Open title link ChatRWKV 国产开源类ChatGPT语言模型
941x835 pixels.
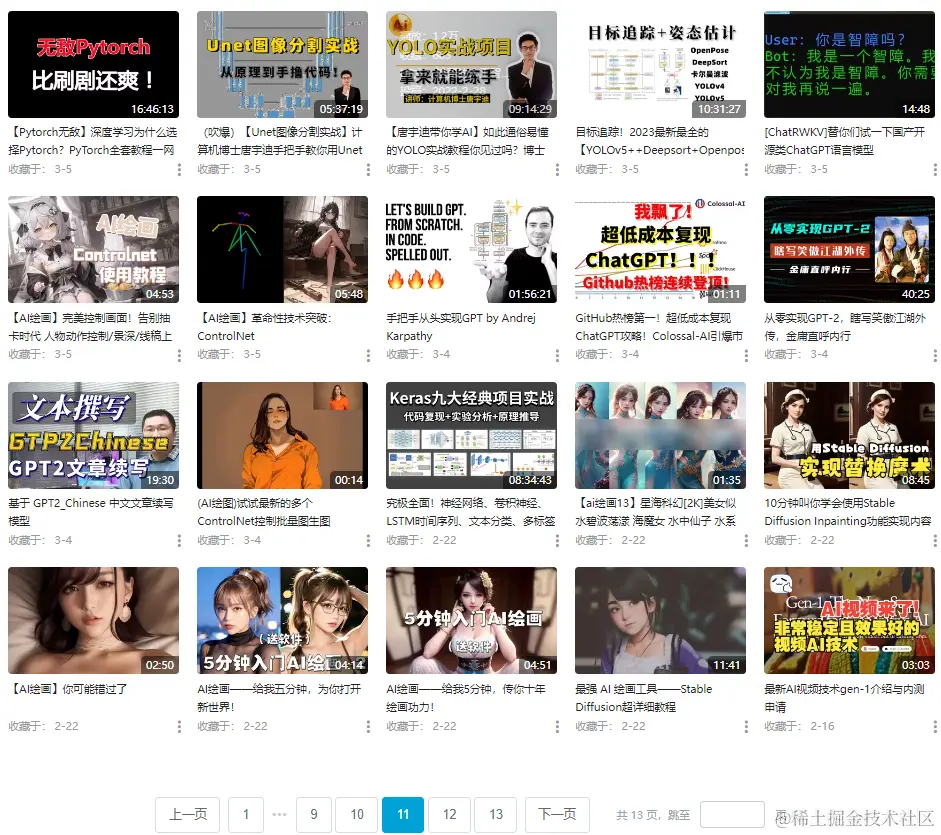[x=845, y=141]
